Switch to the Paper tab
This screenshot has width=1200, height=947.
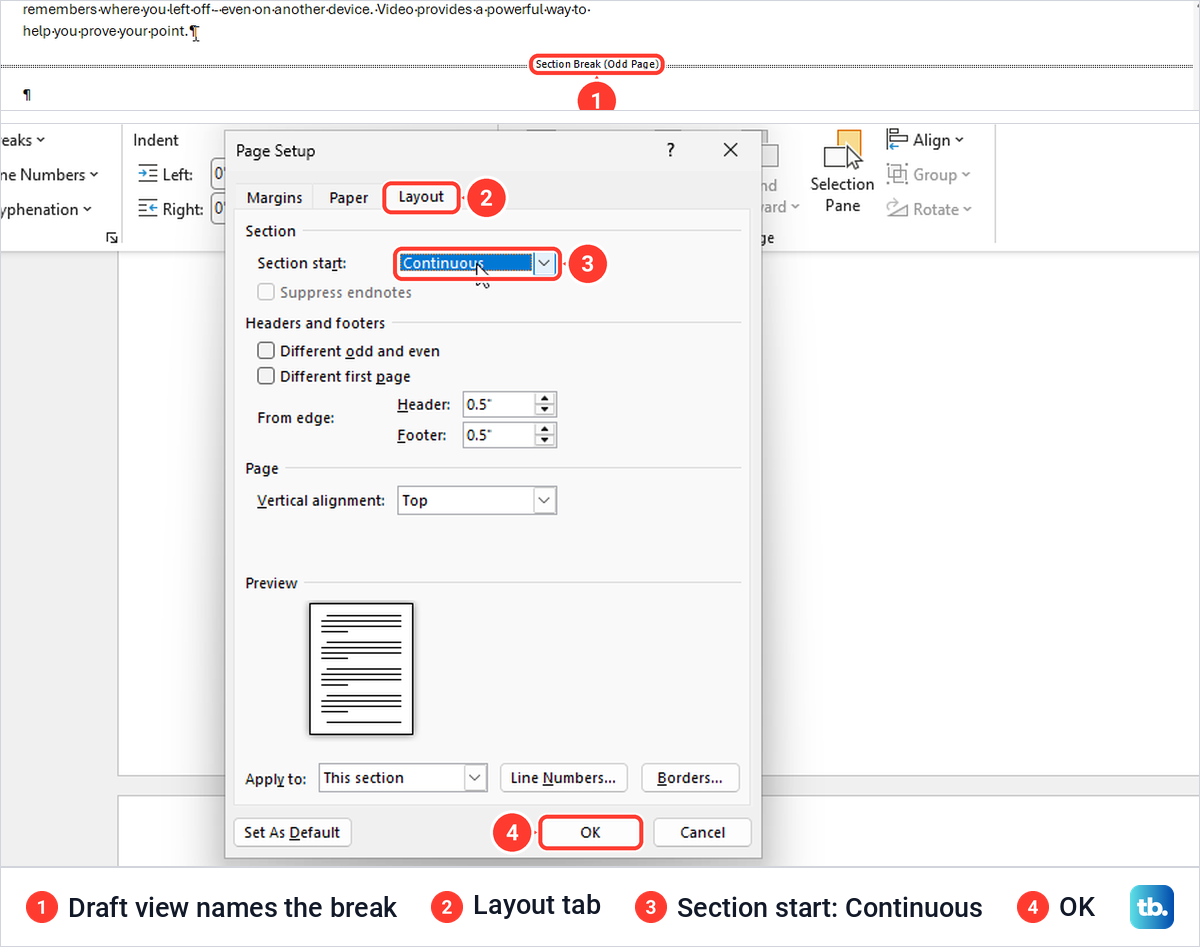pos(348,197)
